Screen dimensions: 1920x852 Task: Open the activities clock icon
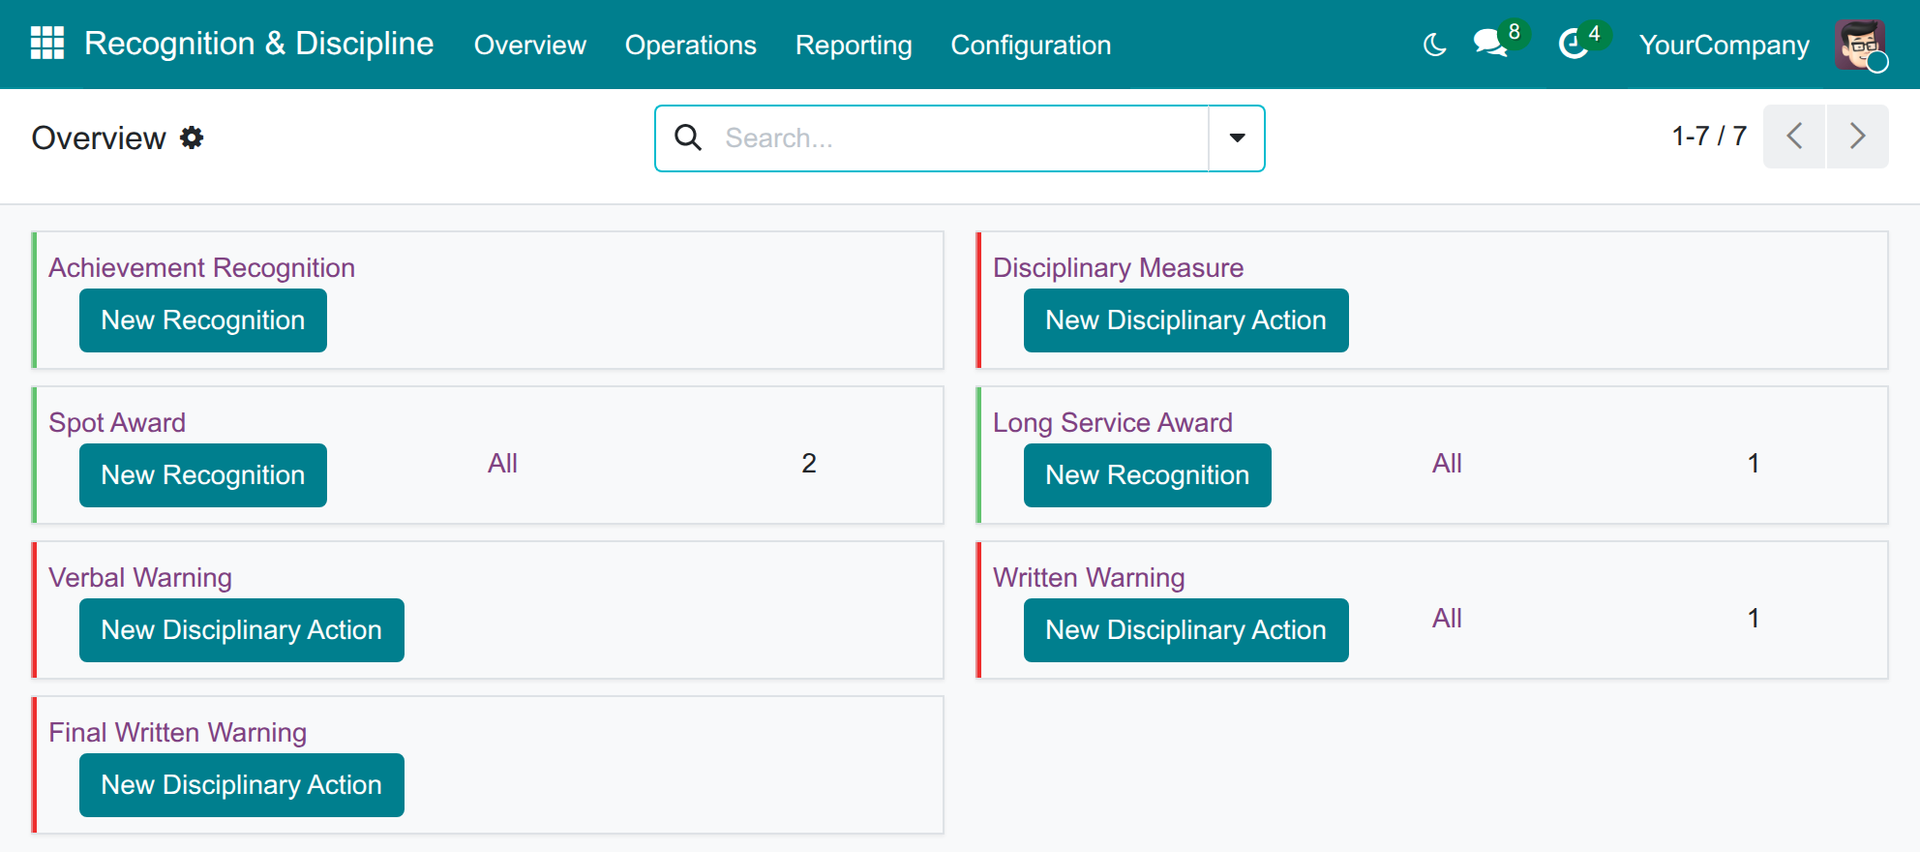click(x=1574, y=44)
